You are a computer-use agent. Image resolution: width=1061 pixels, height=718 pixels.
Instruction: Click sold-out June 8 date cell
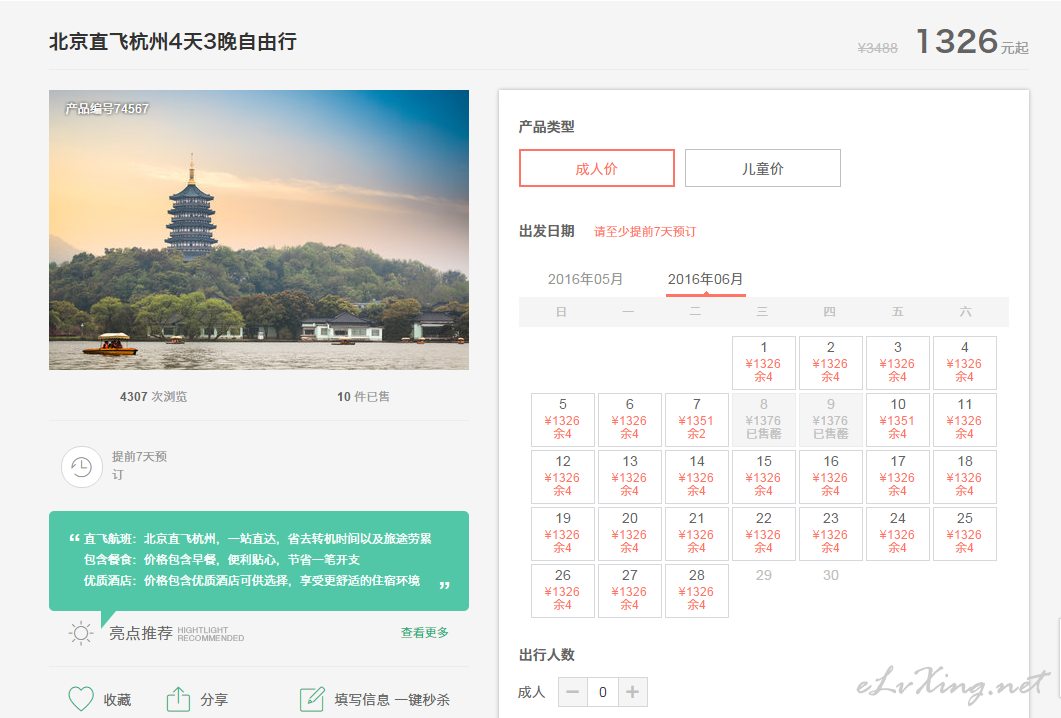(x=763, y=420)
